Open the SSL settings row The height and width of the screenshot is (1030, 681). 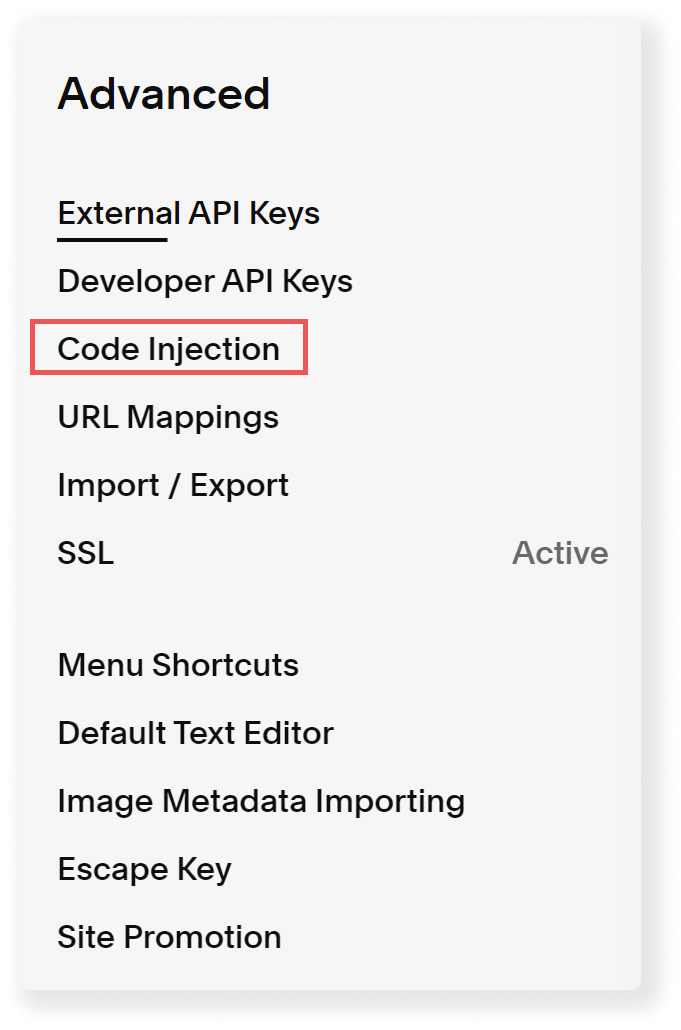(332, 552)
